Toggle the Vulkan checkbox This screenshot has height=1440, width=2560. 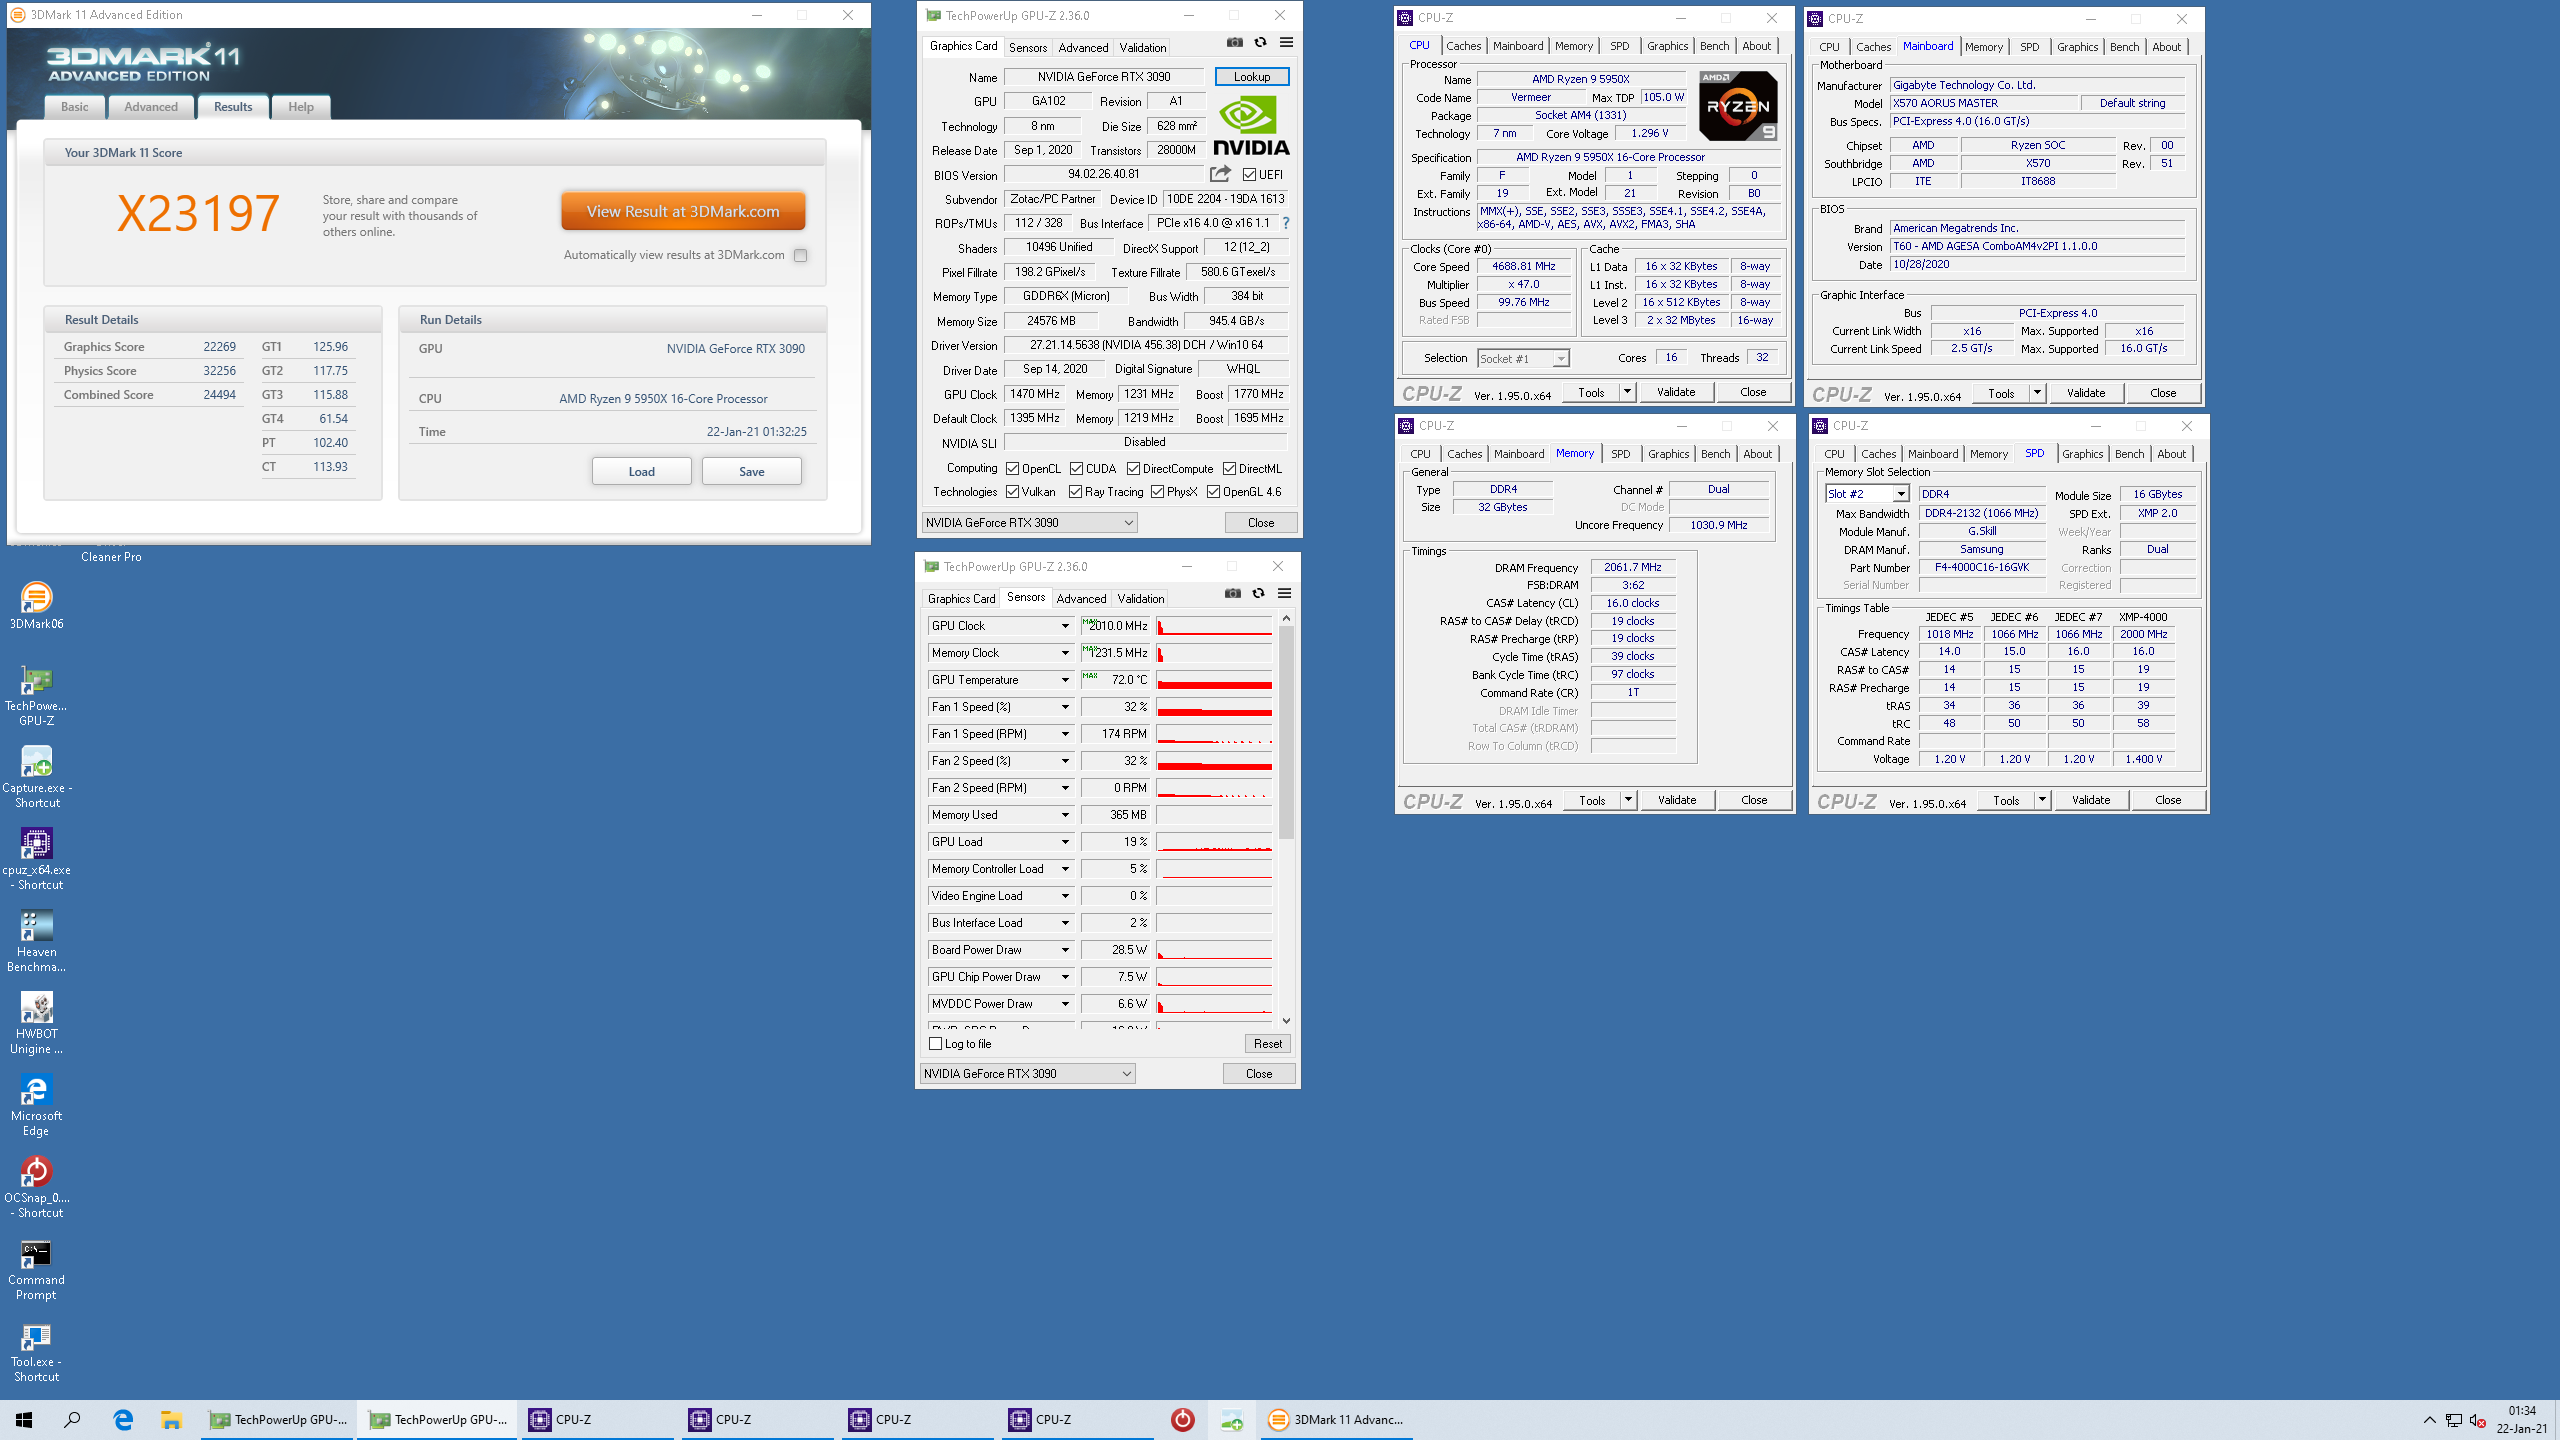tap(1012, 492)
